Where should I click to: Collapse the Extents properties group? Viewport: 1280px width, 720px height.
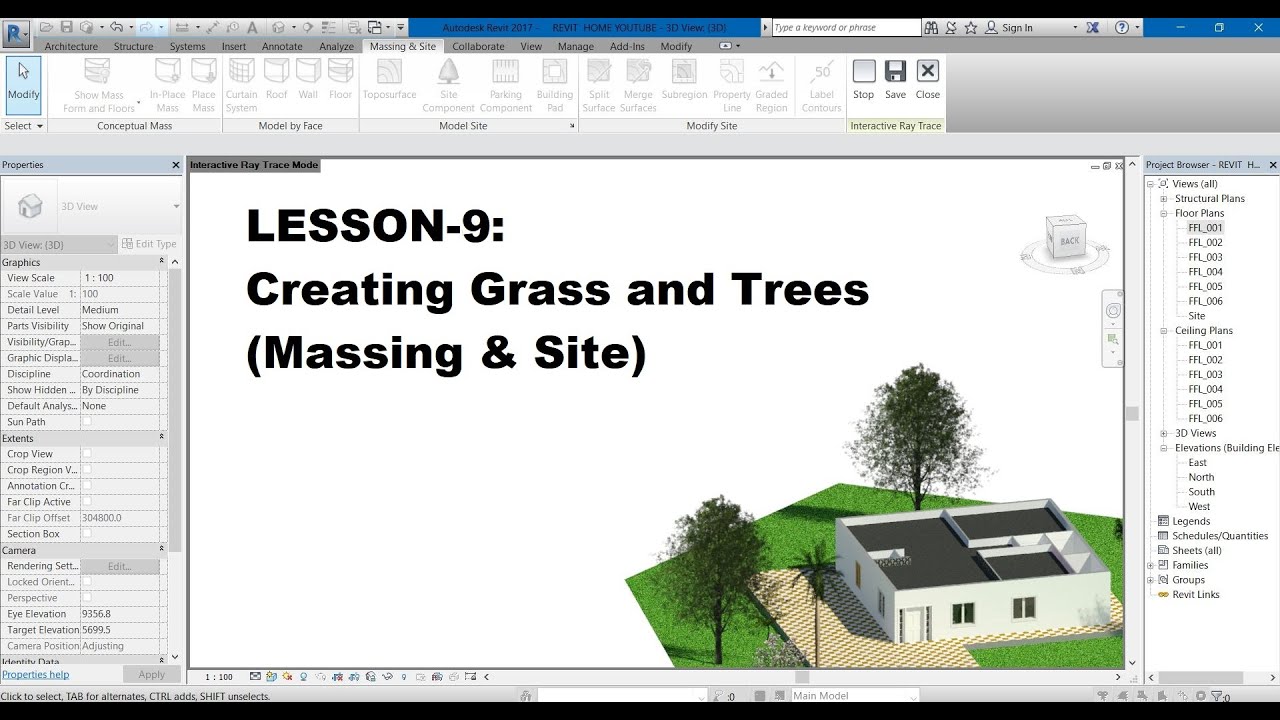162,438
